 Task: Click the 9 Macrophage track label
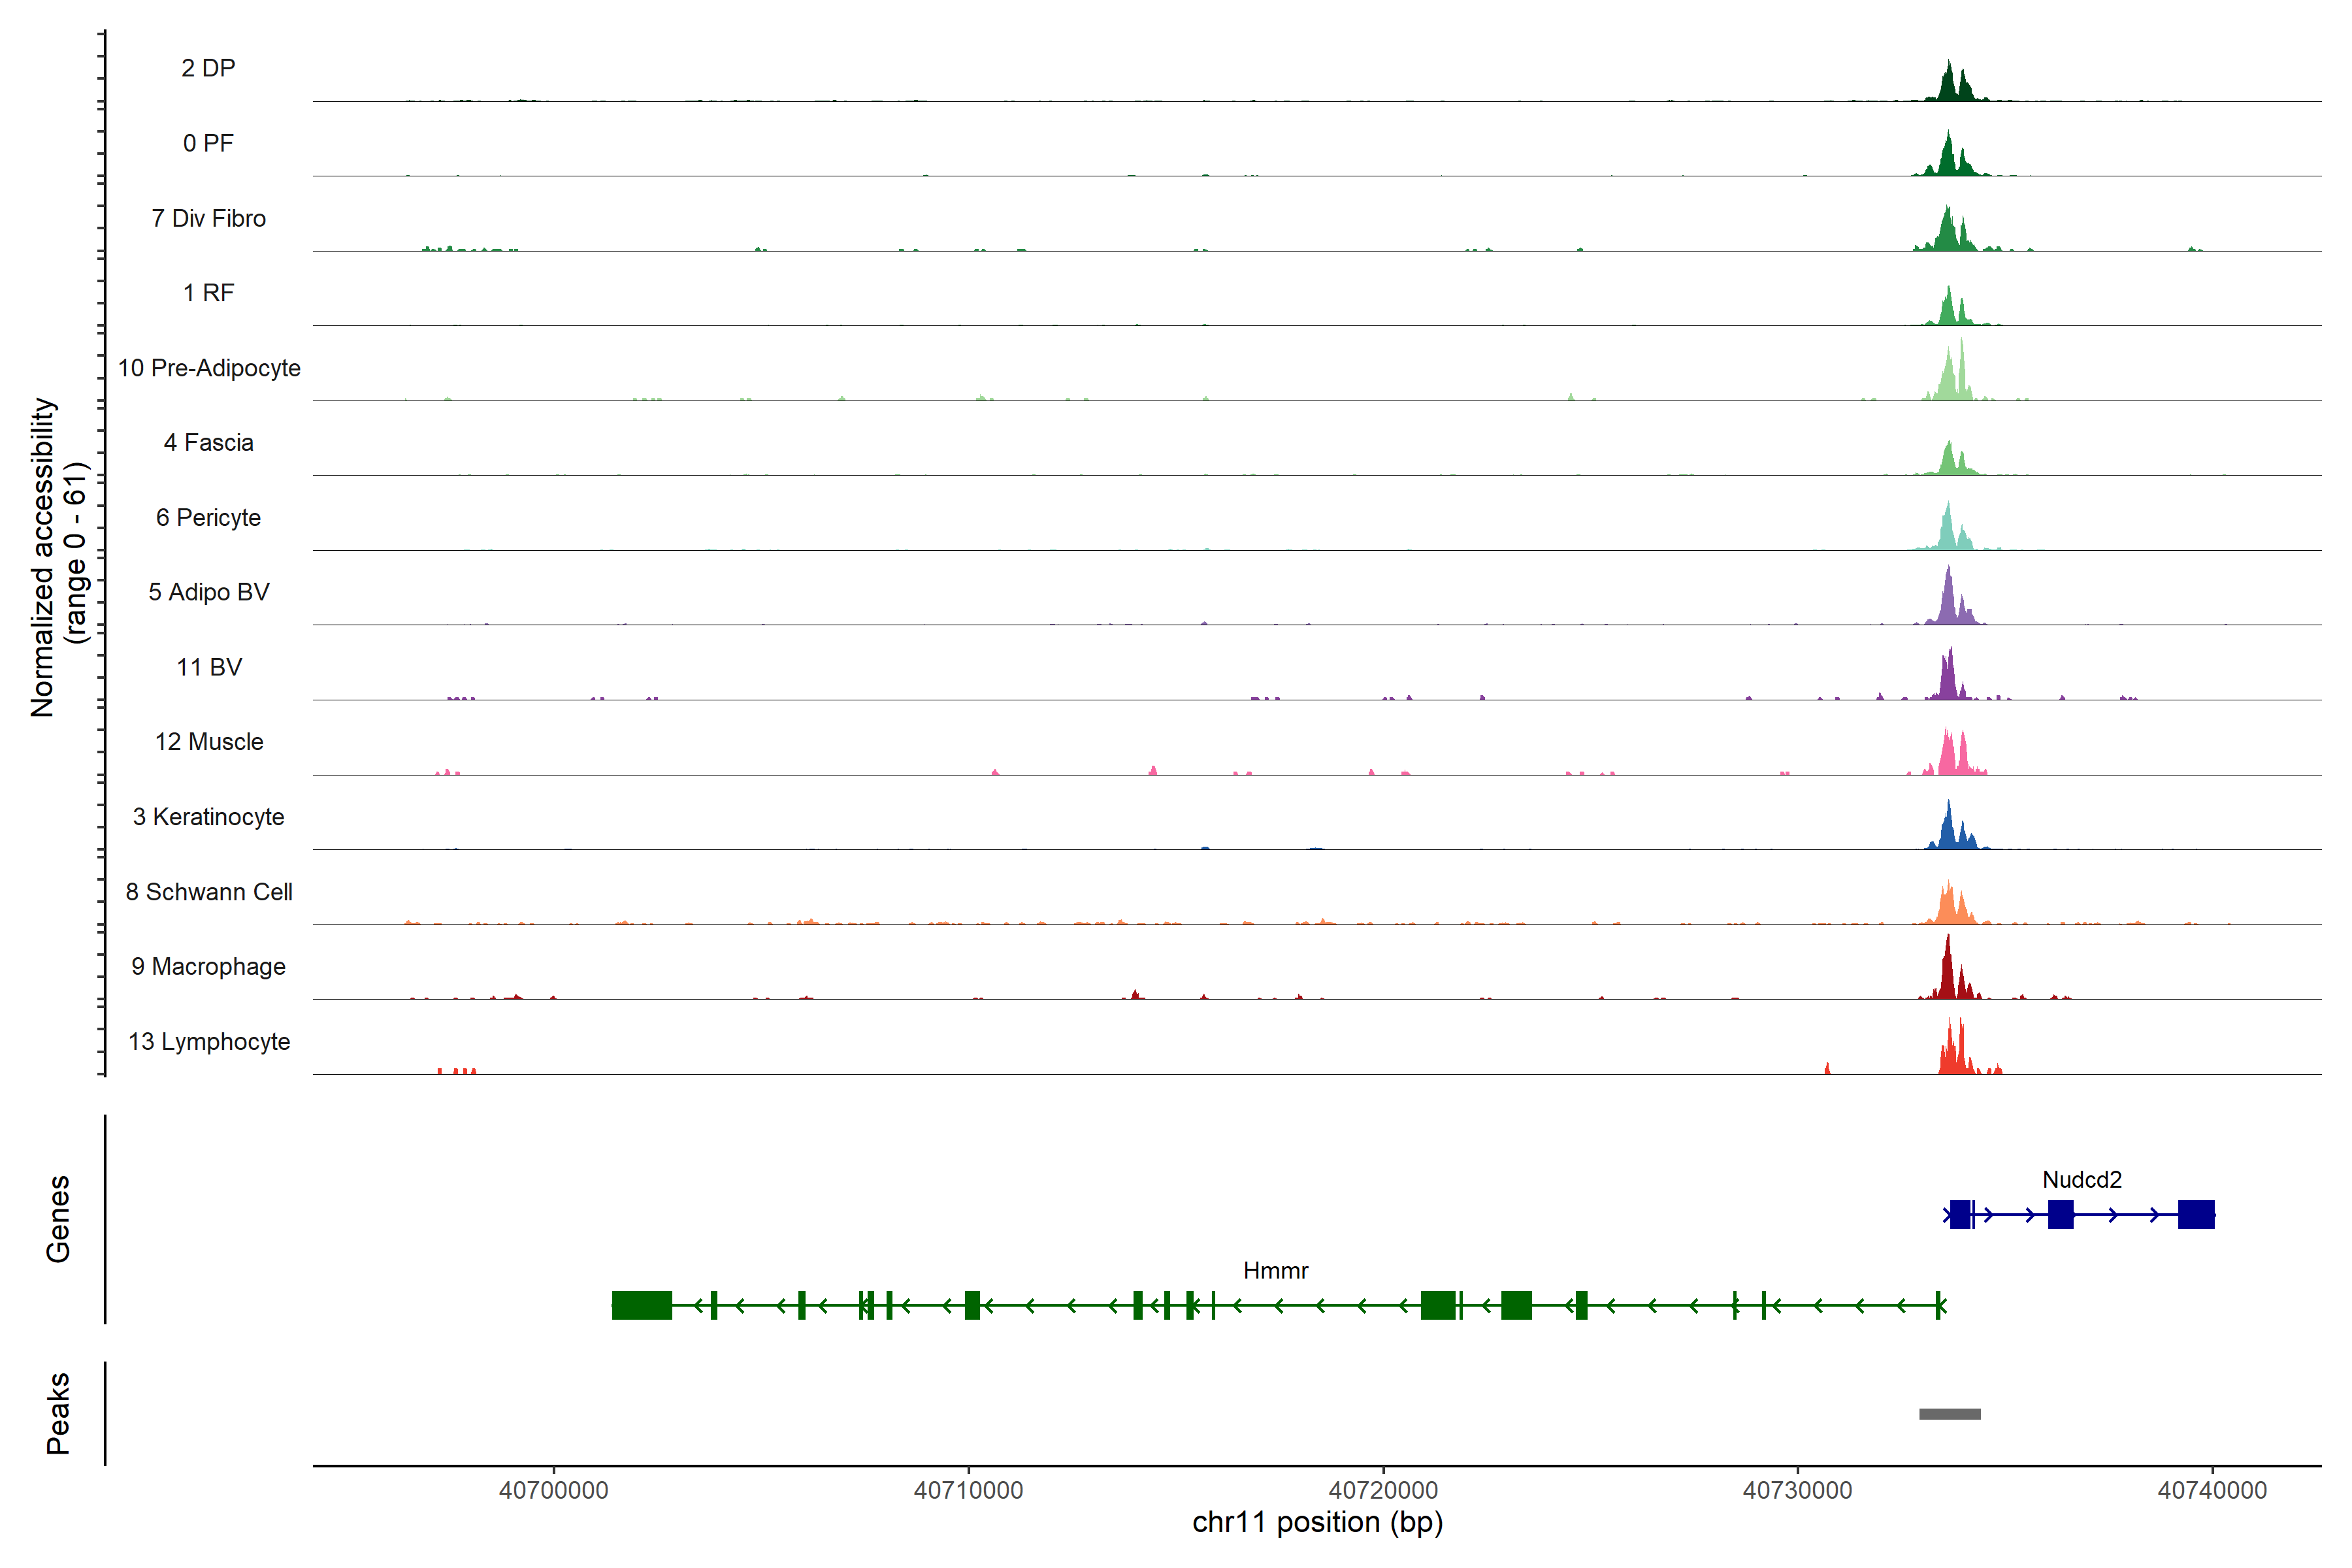tap(208, 967)
